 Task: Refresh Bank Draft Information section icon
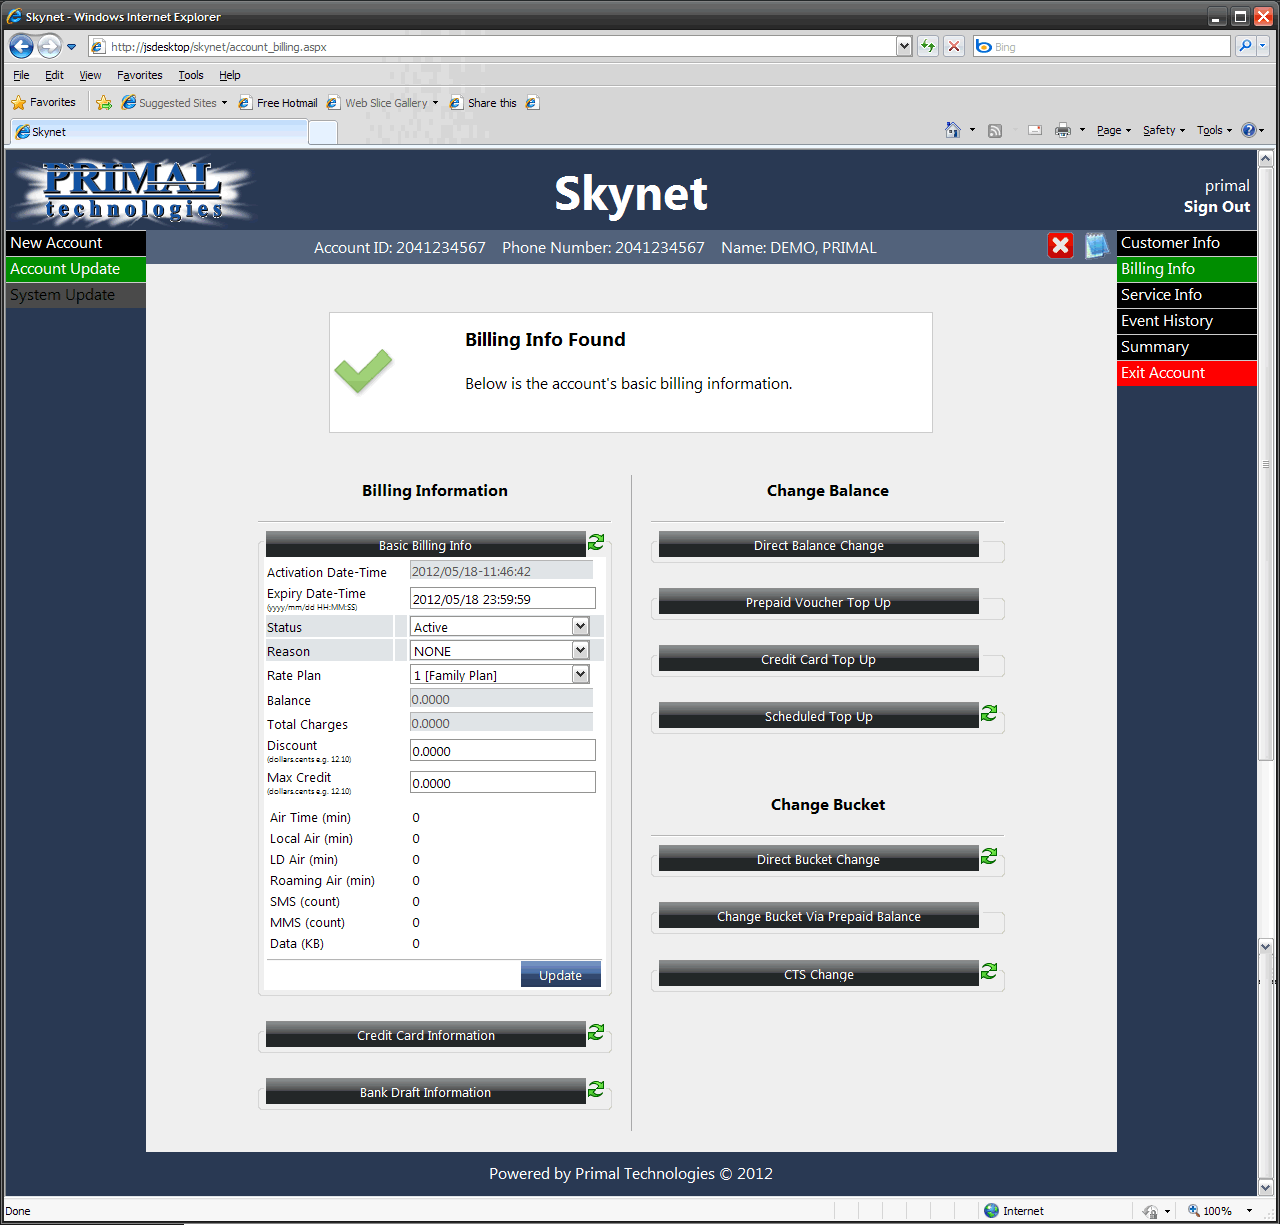[x=596, y=1089]
